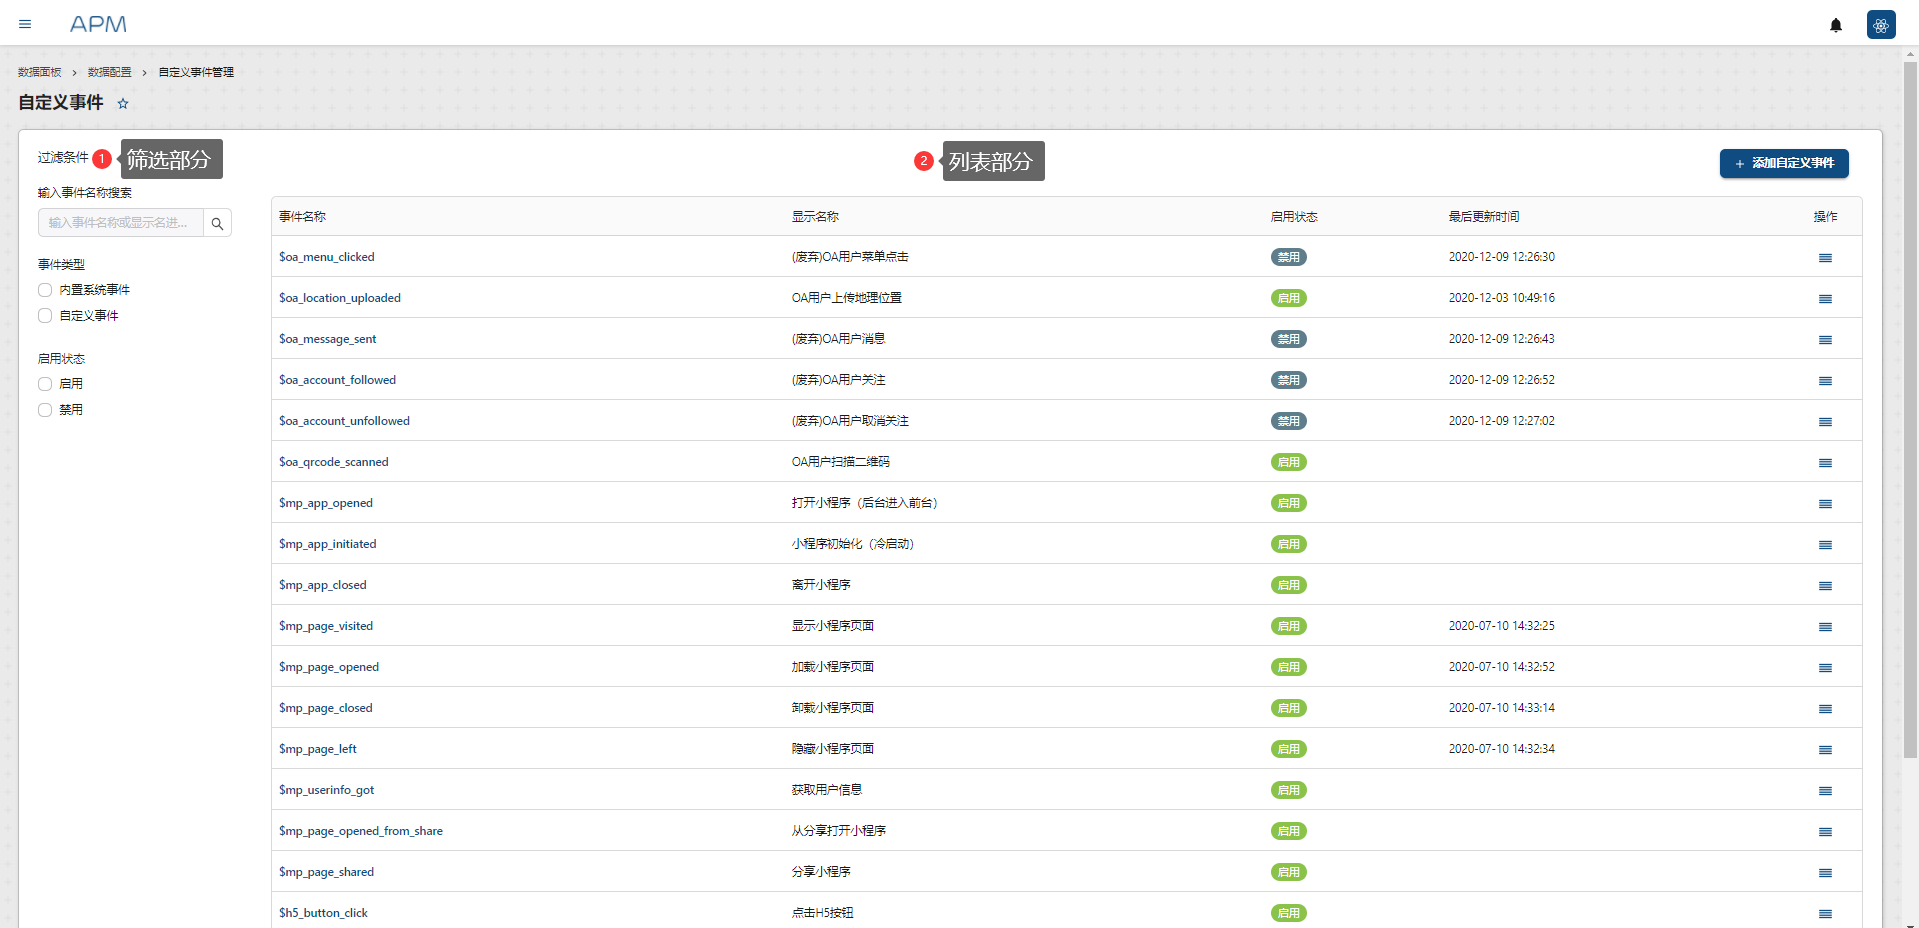Expand operations for $h5_button_click row
Image resolution: width=1919 pixels, height=928 pixels.
1824,914
